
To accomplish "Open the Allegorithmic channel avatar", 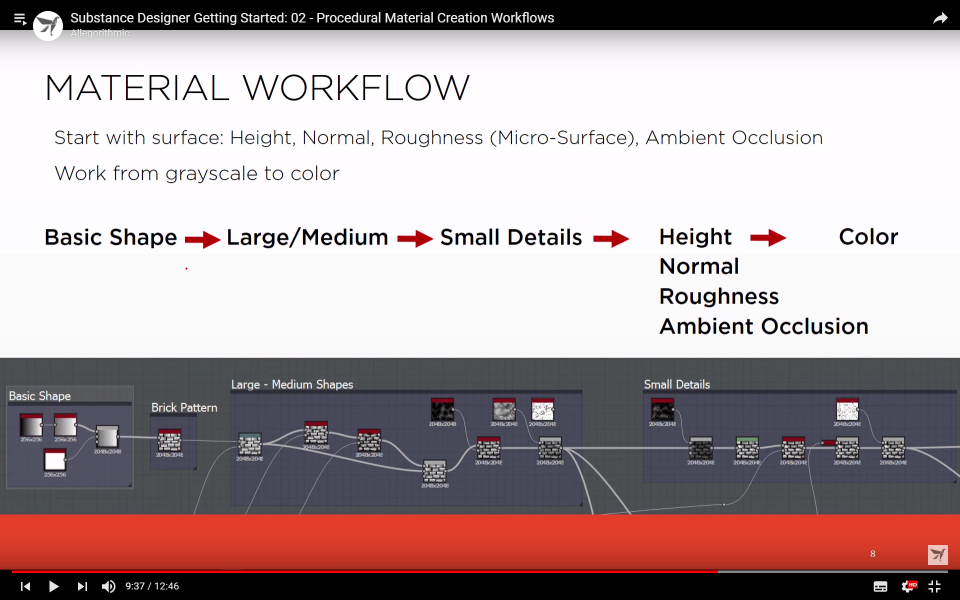I will coord(48,26).
